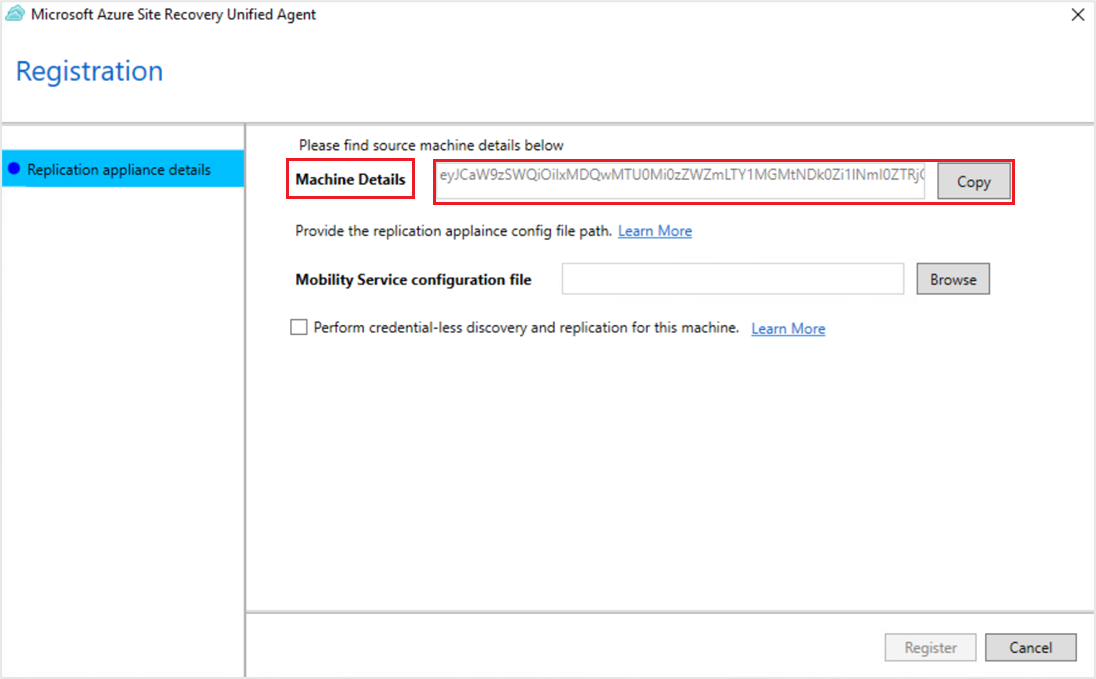Click the window close X
This screenshot has height=679, width=1096.
[1077, 14]
